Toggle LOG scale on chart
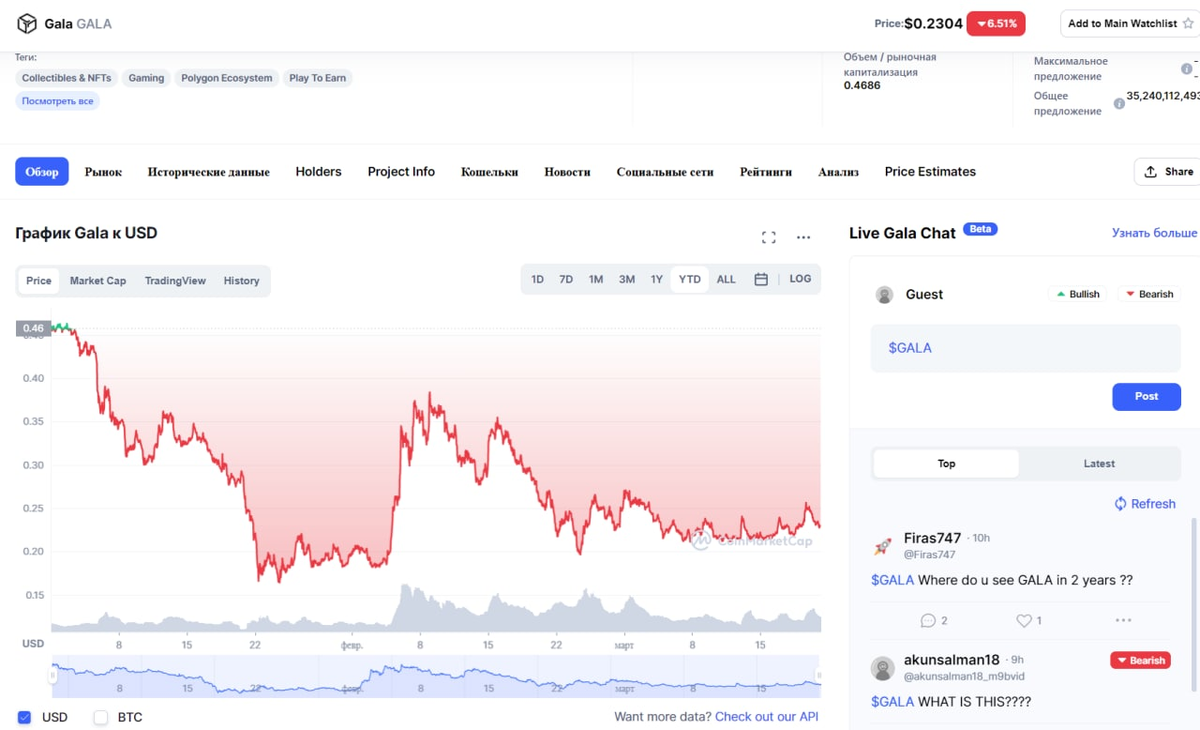Screen dimensions: 1200x730 (800, 279)
